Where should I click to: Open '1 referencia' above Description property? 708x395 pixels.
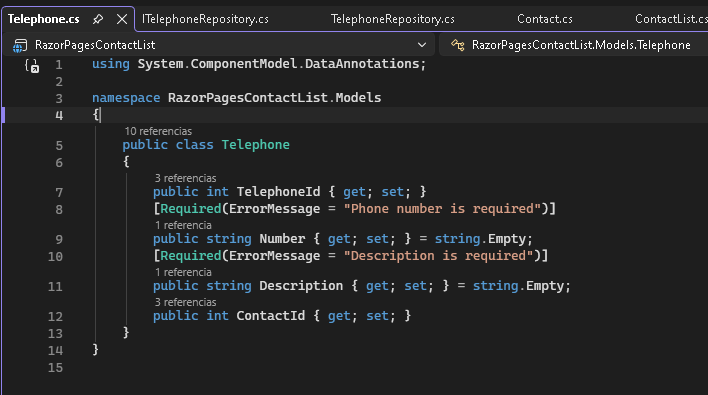pyautogui.click(x=183, y=272)
